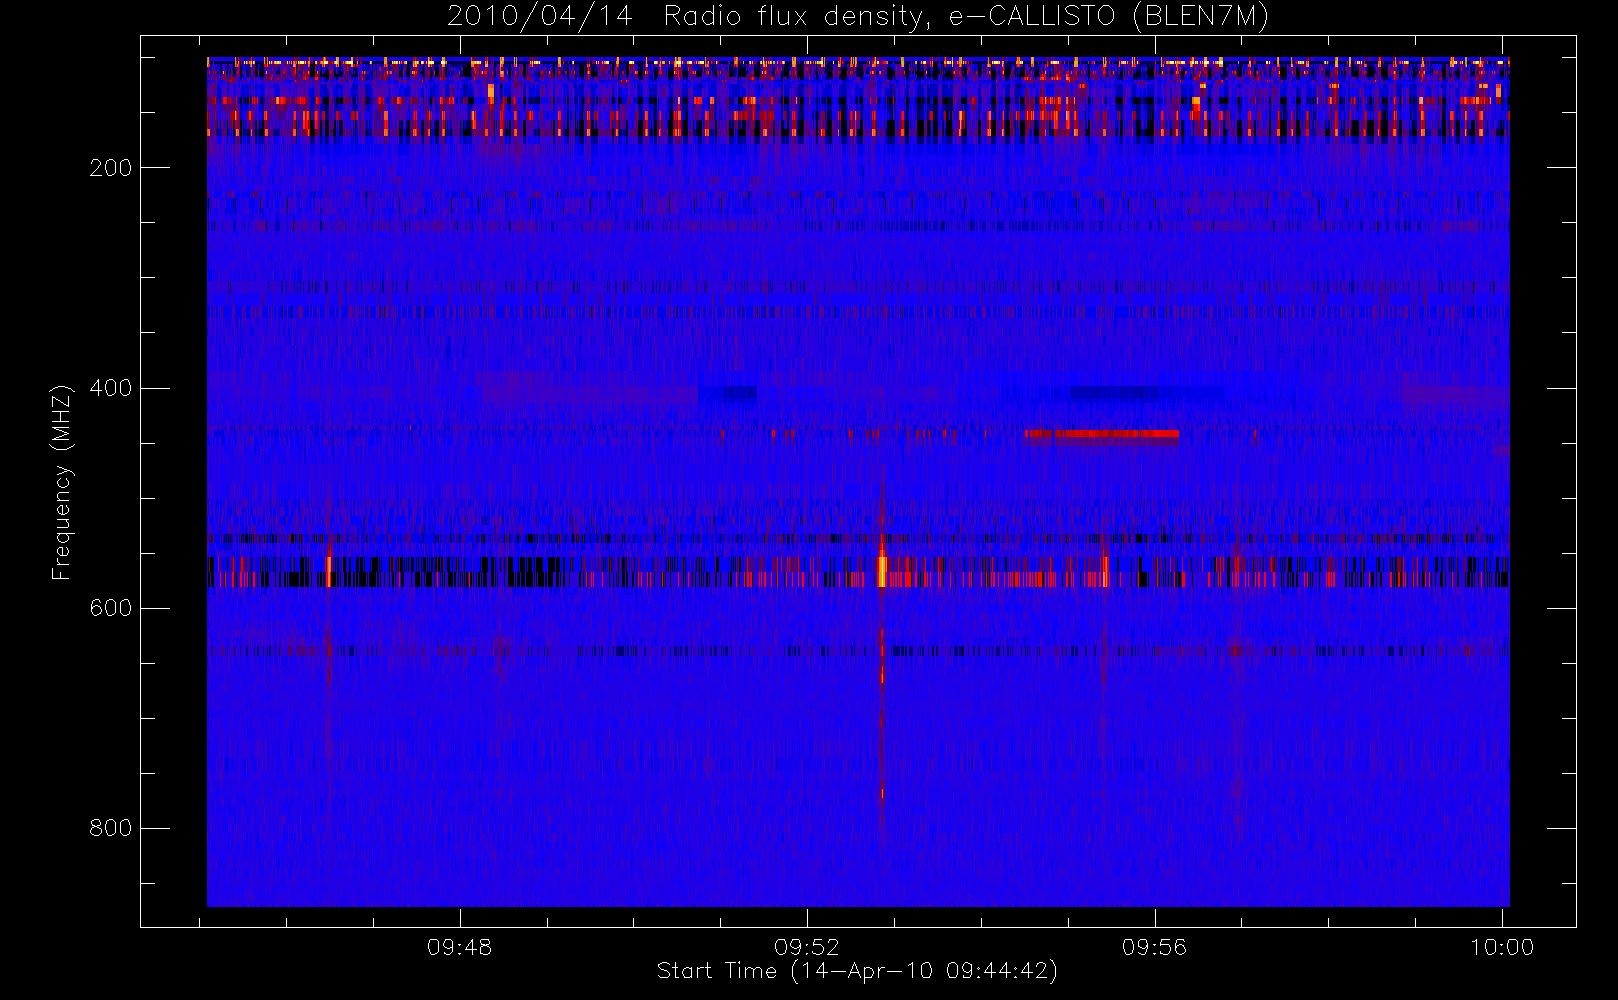Click the bright yellow spike near 09:53 at 570 MHz
The image size is (1618, 1000).
point(882,570)
